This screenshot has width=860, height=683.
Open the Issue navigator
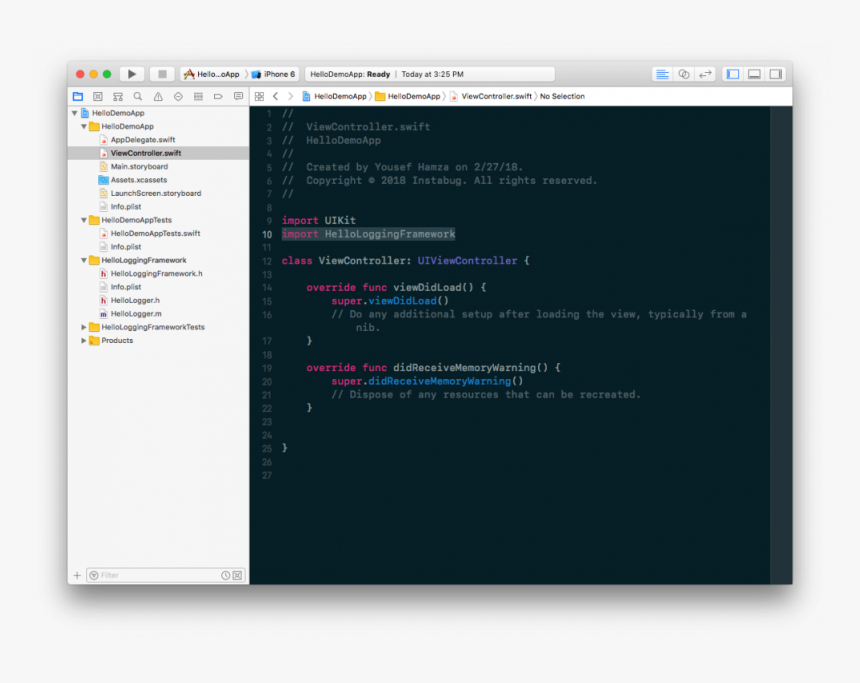[x=158, y=97]
